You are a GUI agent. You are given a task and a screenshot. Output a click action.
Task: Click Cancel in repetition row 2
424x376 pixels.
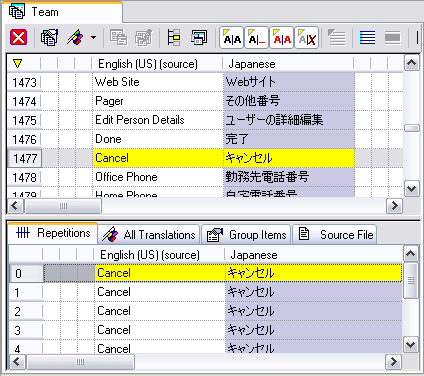pos(160,311)
